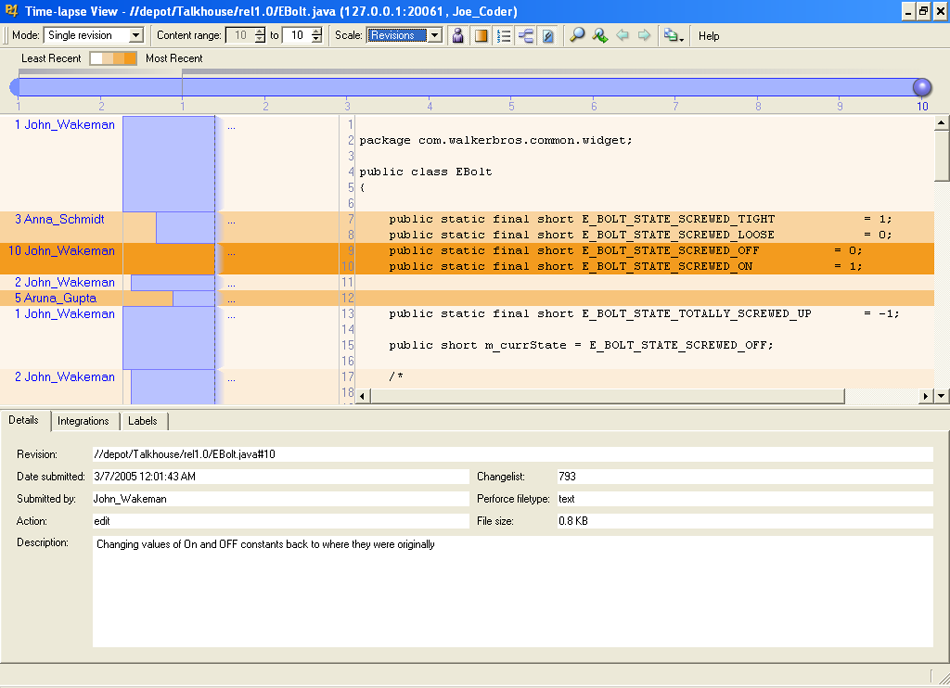Screen dimensions: 950x688
Task: Click the 10 John_Wakeman revision entry
Action: coord(64,251)
